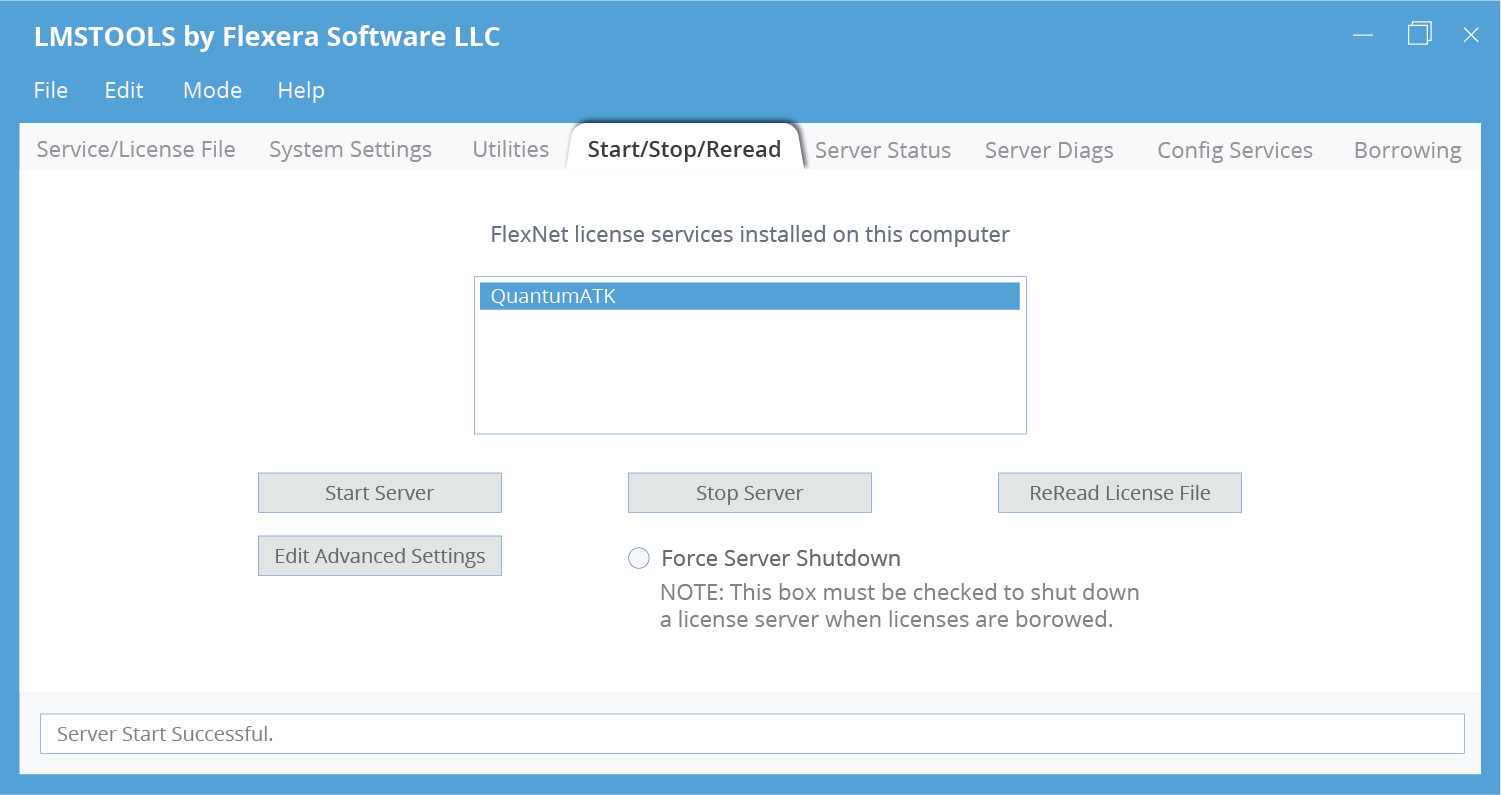Switch to Service/License File tab

coord(136,150)
